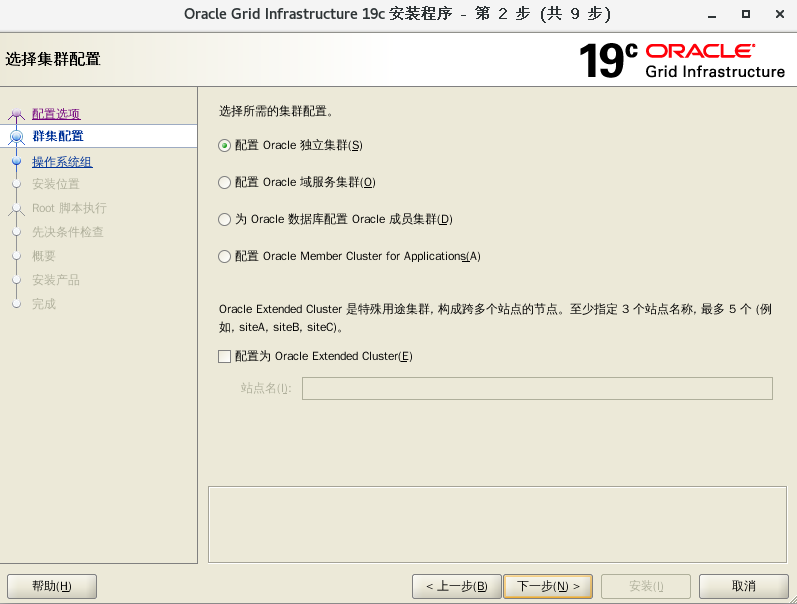The image size is (797, 604).
Task: Choose 配置 Oracle 域服务集群 radio option
Action: pyautogui.click(x=224, y=183)
